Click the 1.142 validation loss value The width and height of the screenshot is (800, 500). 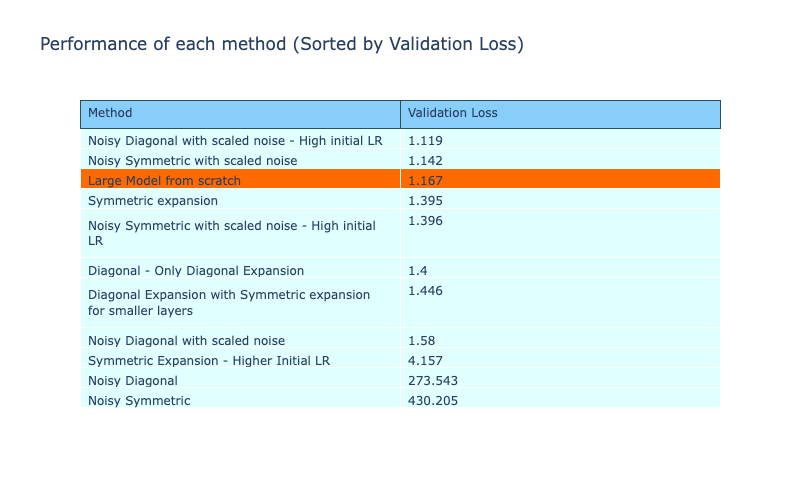pyautogui.click(x=425, y=160)
